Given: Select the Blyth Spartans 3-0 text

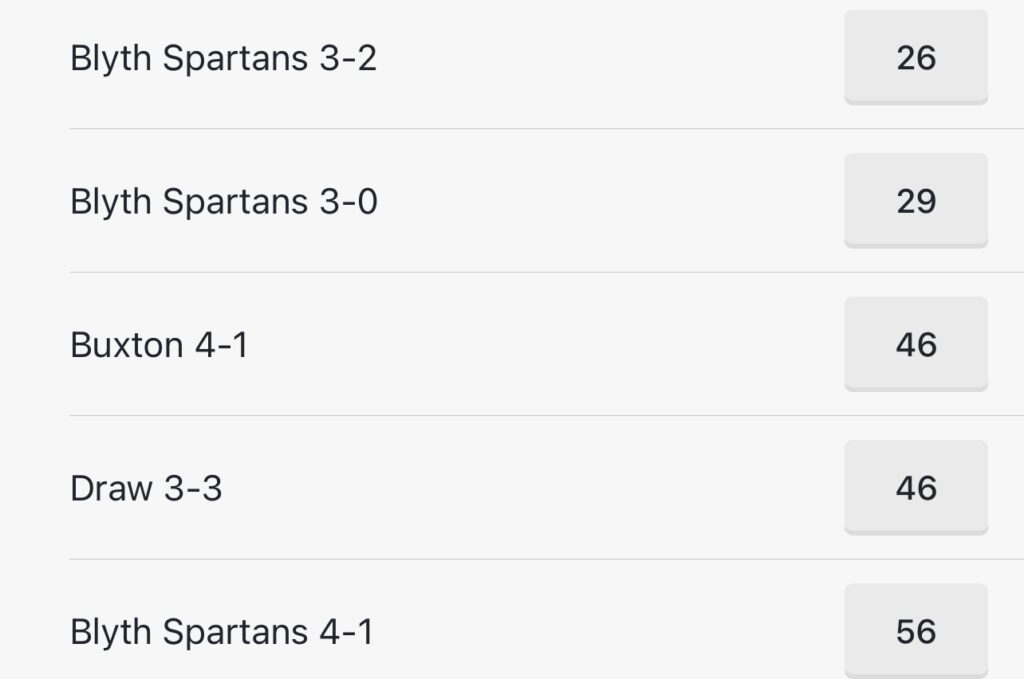Looking at the screenshot, I should coord(223,201).
